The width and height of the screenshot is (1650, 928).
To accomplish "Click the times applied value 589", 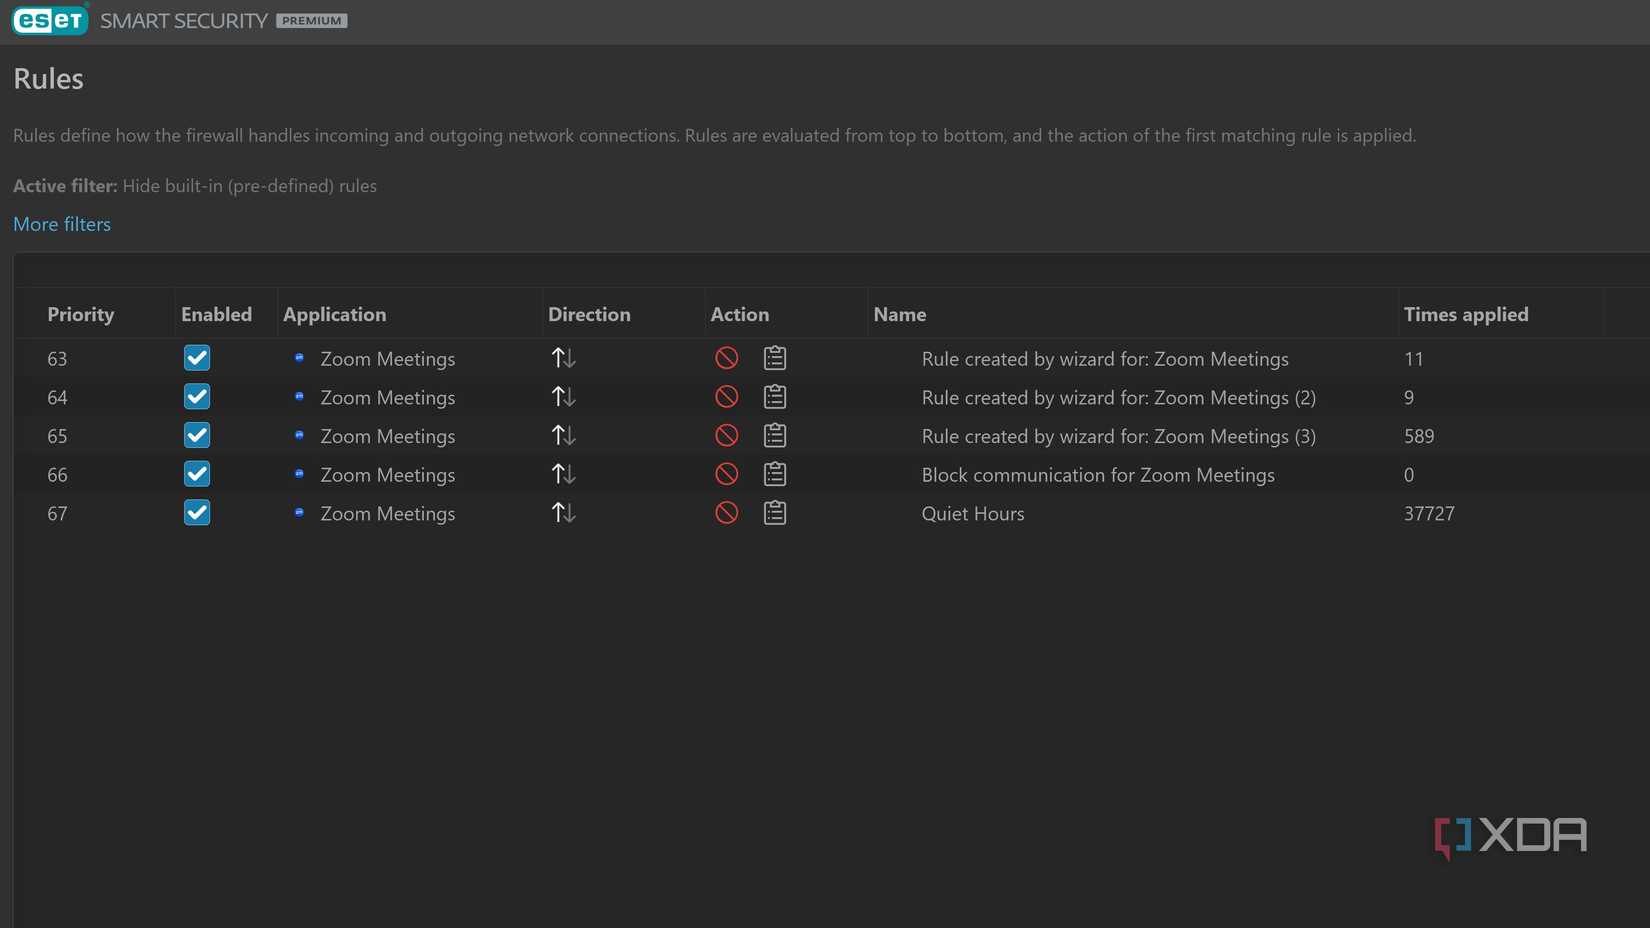I will point(1419,436).
